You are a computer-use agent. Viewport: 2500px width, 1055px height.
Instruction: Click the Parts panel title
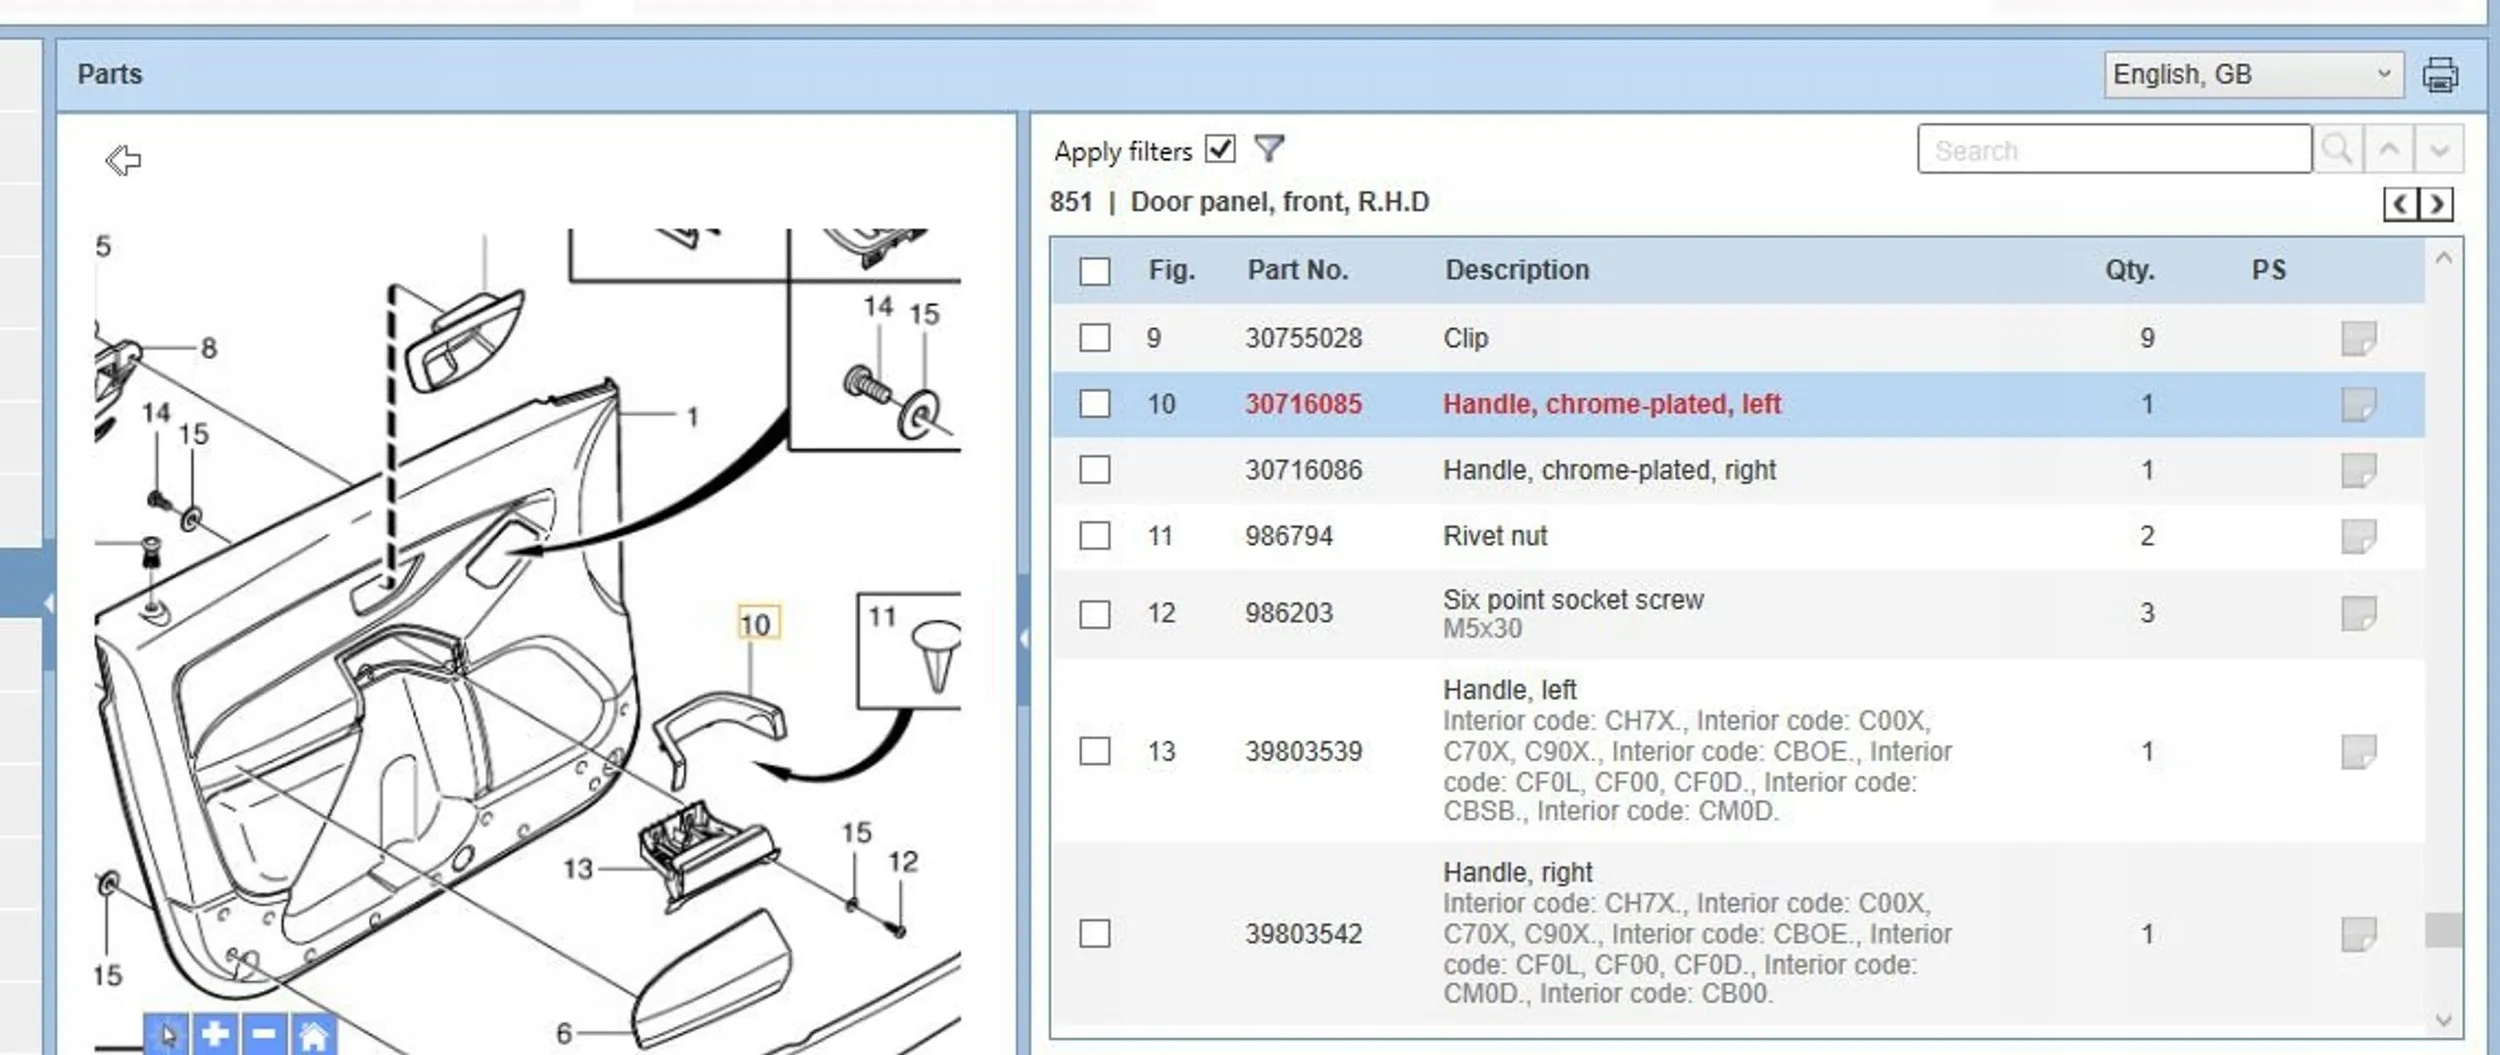(x=109, y=74)
